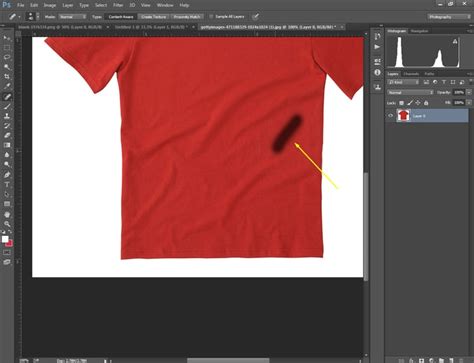Select the Blur tool
Image resolution: width=474 pixels, height=363 pixels.
[x=7, y=155]
